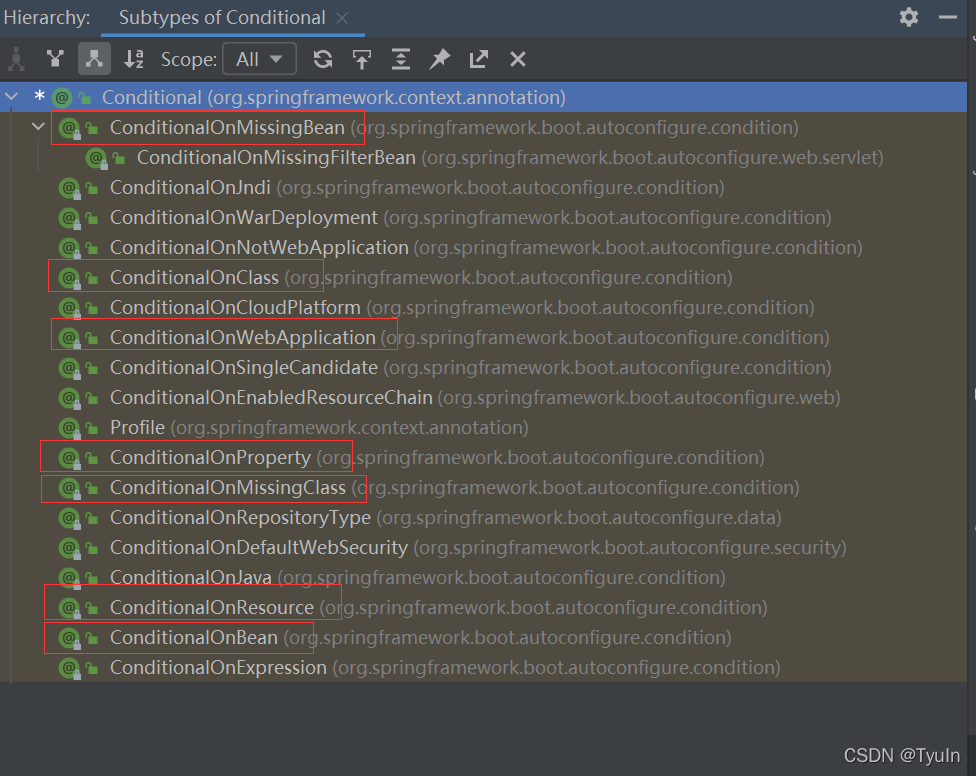The image size is (976, 776).
Task: Select ConditionalOnWarDeployment row
Action: [x=483, y=217]
